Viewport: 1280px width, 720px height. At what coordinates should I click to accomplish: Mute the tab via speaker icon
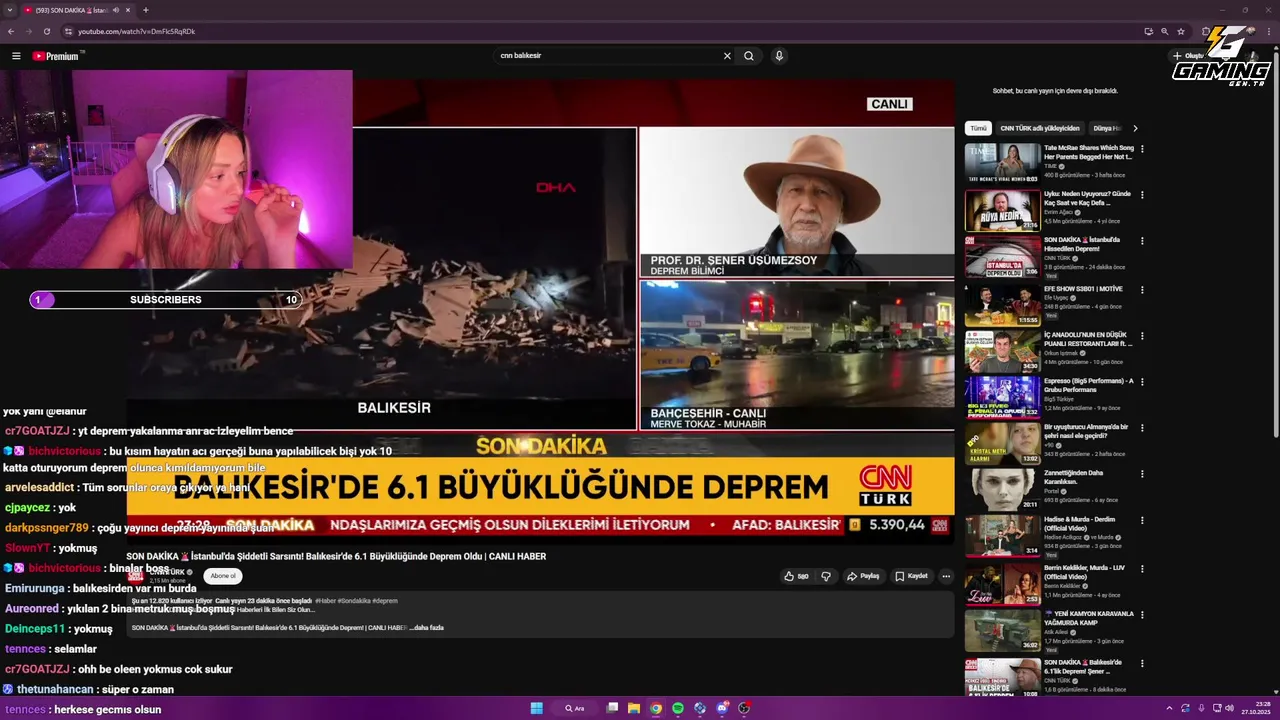pos(116,10)
